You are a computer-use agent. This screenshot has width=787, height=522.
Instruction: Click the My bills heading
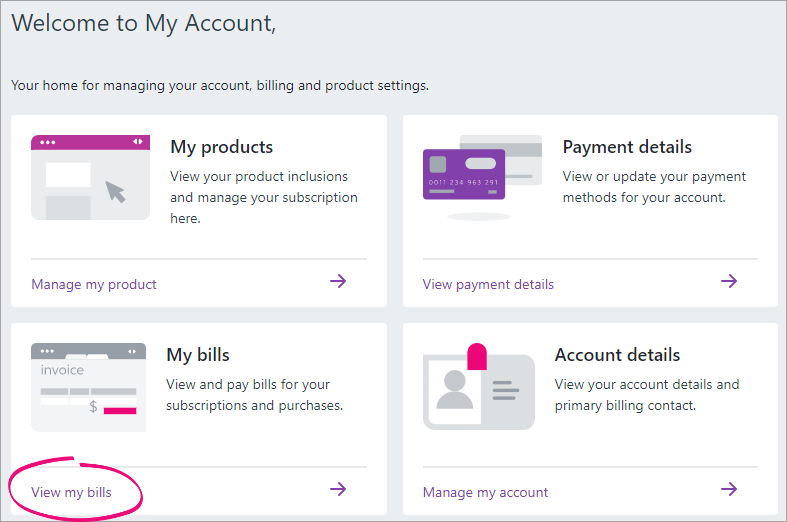tap(198, 355)
